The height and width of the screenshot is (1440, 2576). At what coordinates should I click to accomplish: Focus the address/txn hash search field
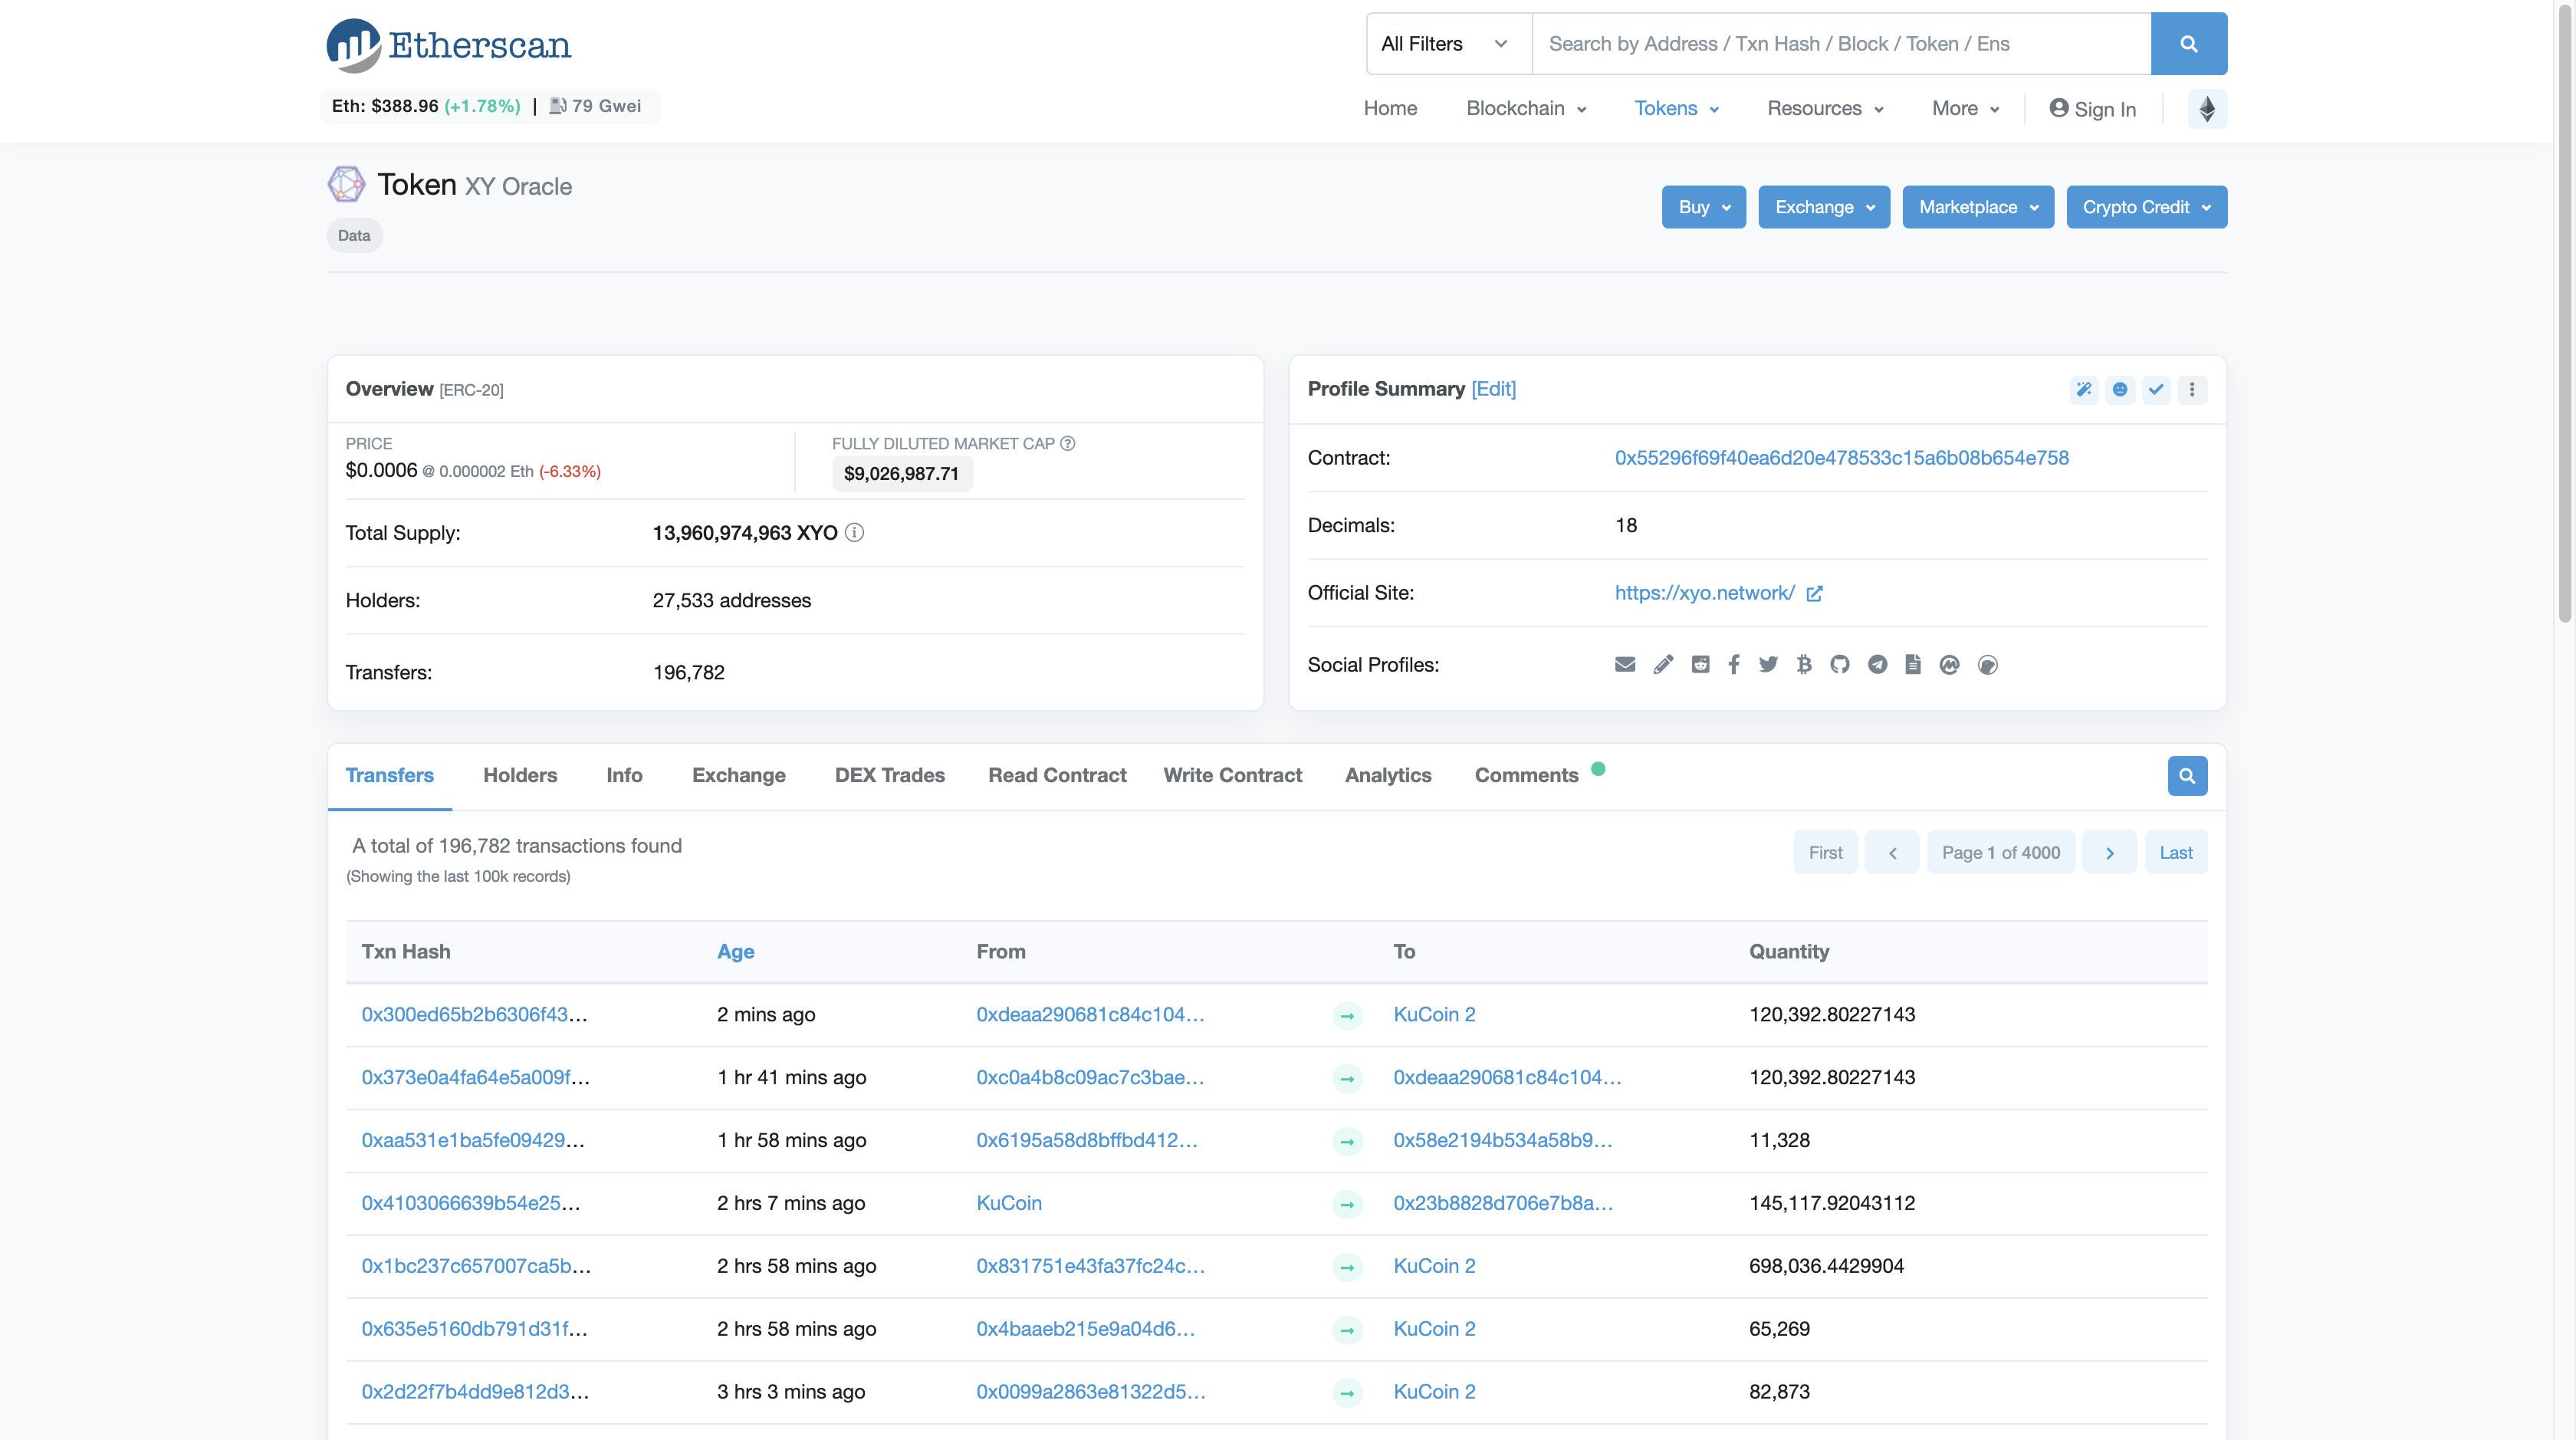click(1841, 44)
